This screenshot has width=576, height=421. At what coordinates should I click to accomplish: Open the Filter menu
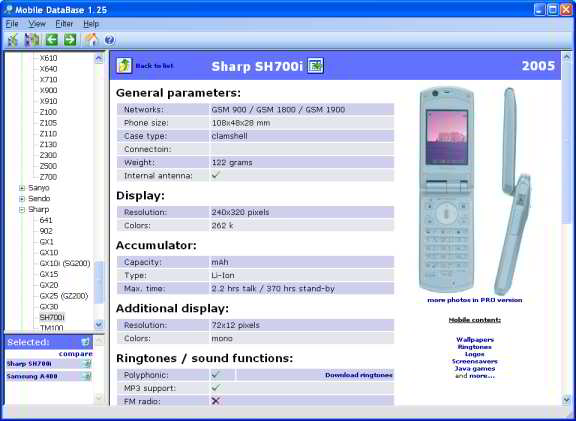[x=64, y=24]
